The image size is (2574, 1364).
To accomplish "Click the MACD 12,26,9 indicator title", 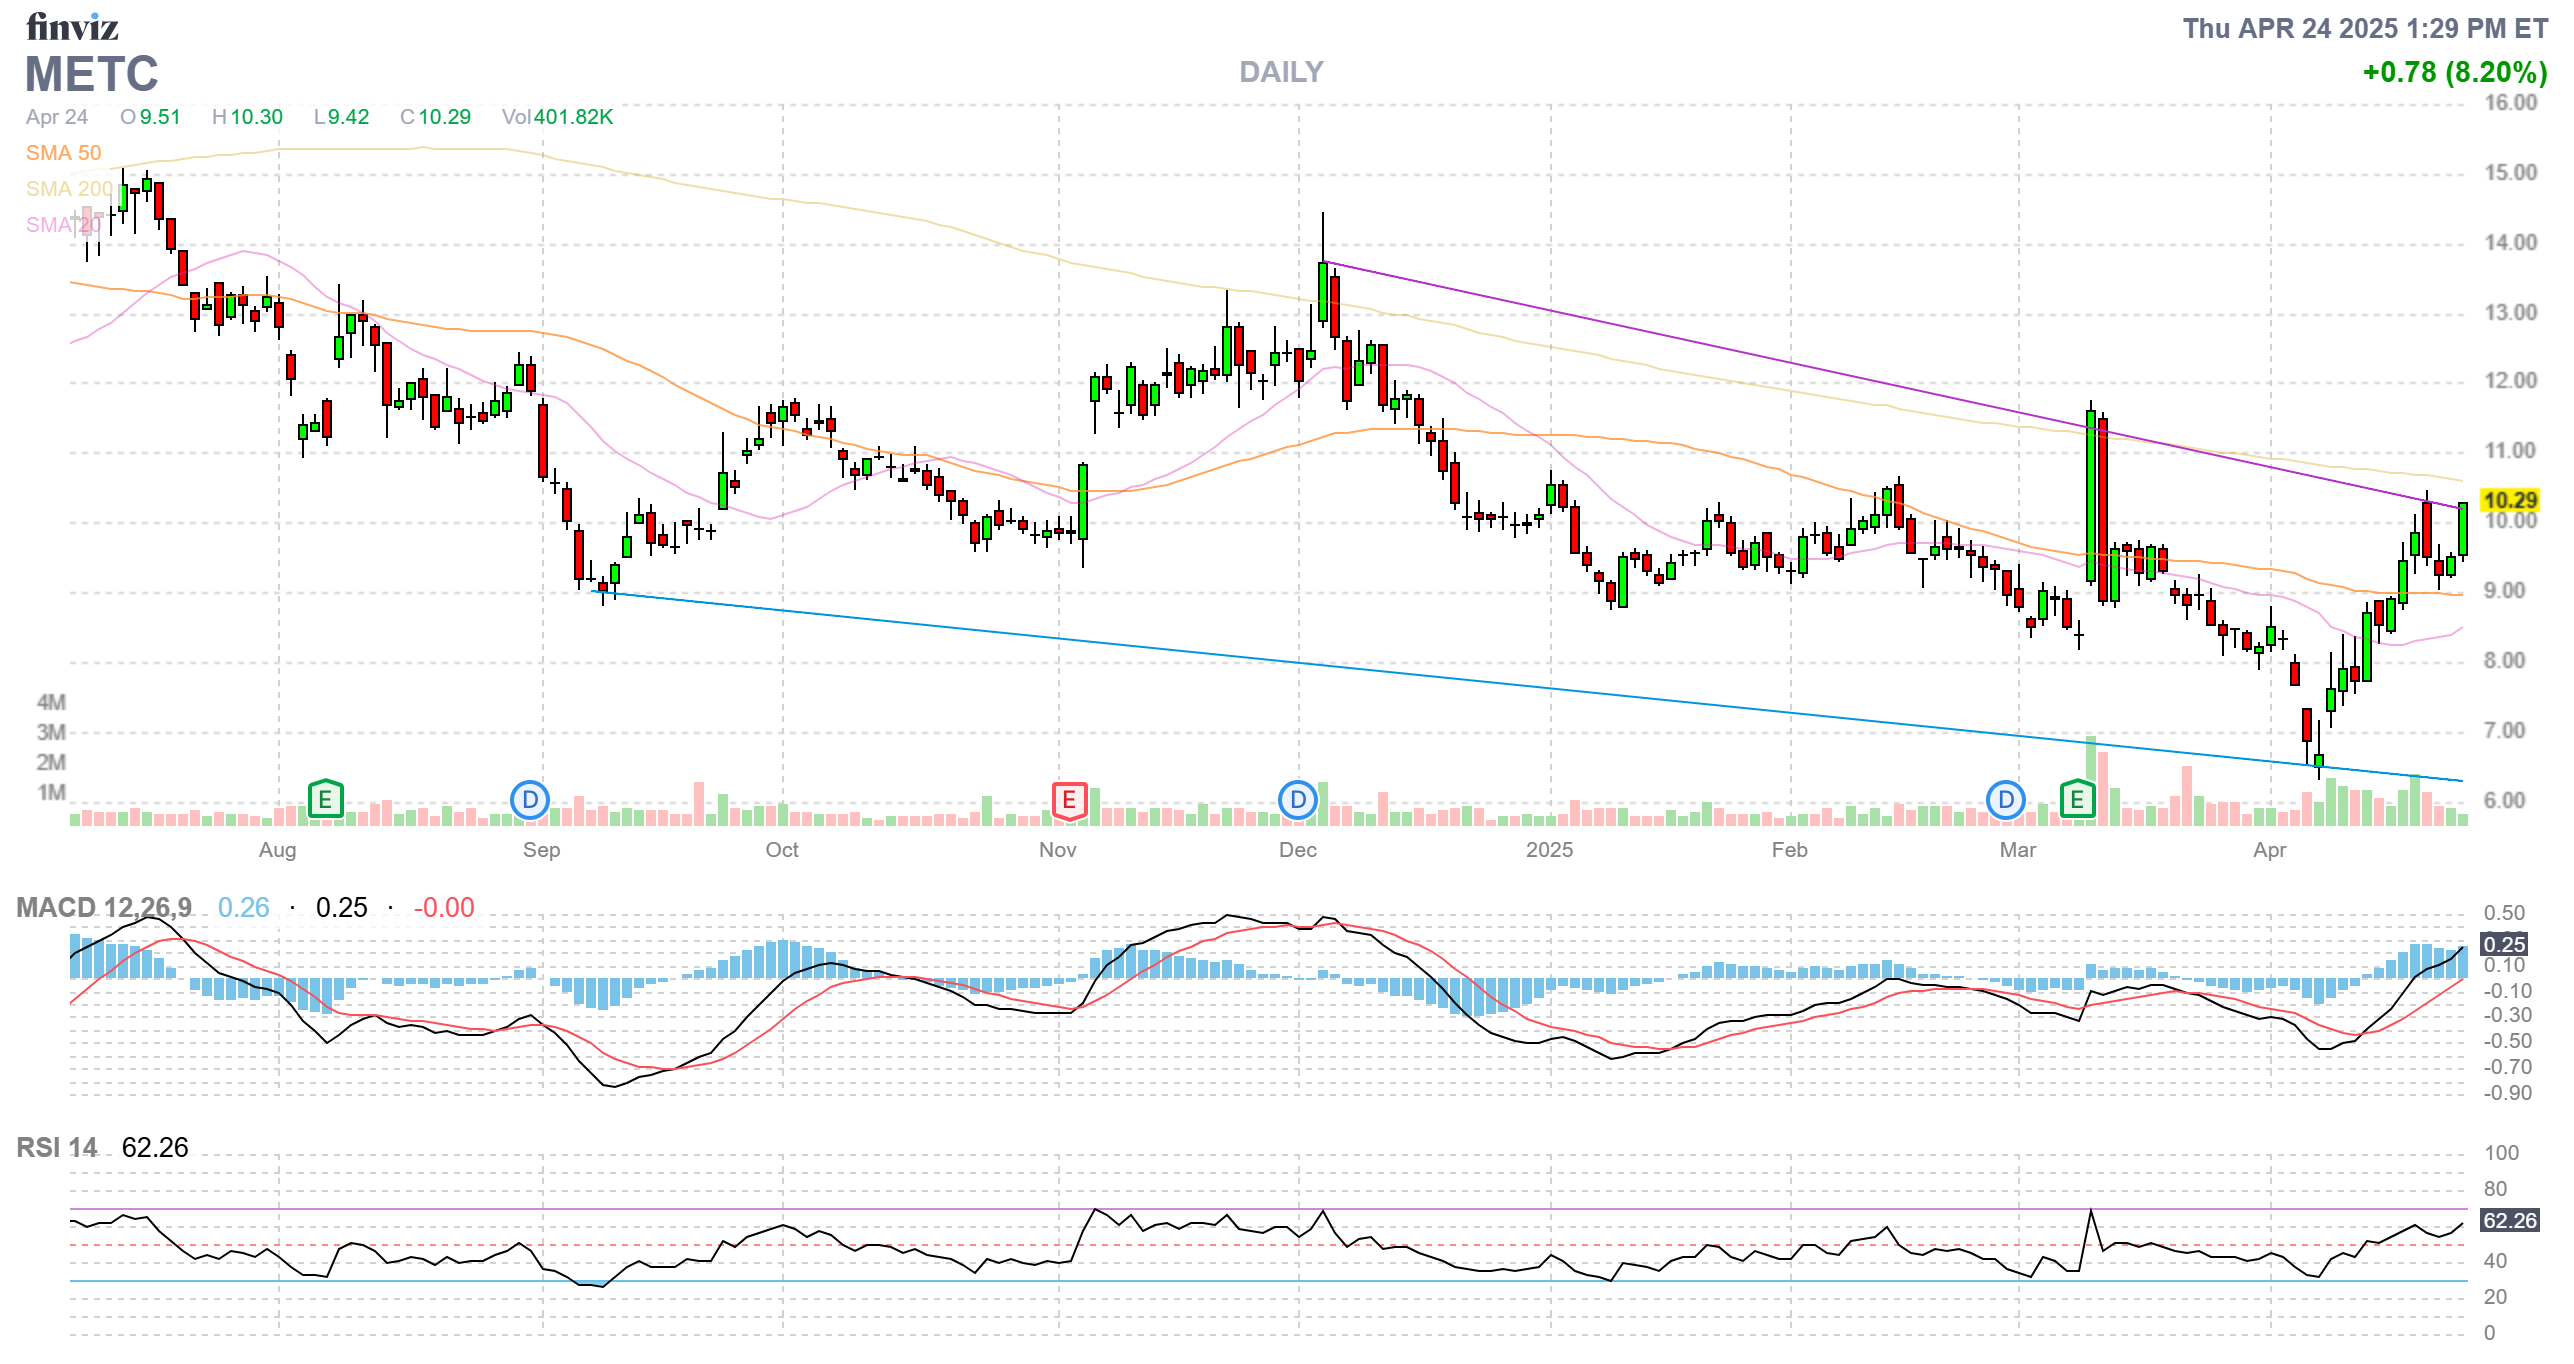I will pos(104,907).
